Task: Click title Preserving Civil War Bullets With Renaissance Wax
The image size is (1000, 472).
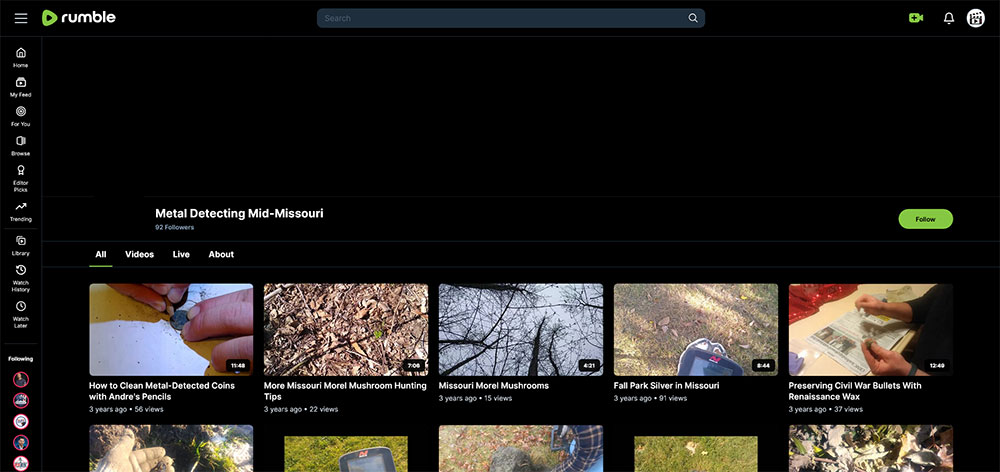Action: [x=855, y=391]
